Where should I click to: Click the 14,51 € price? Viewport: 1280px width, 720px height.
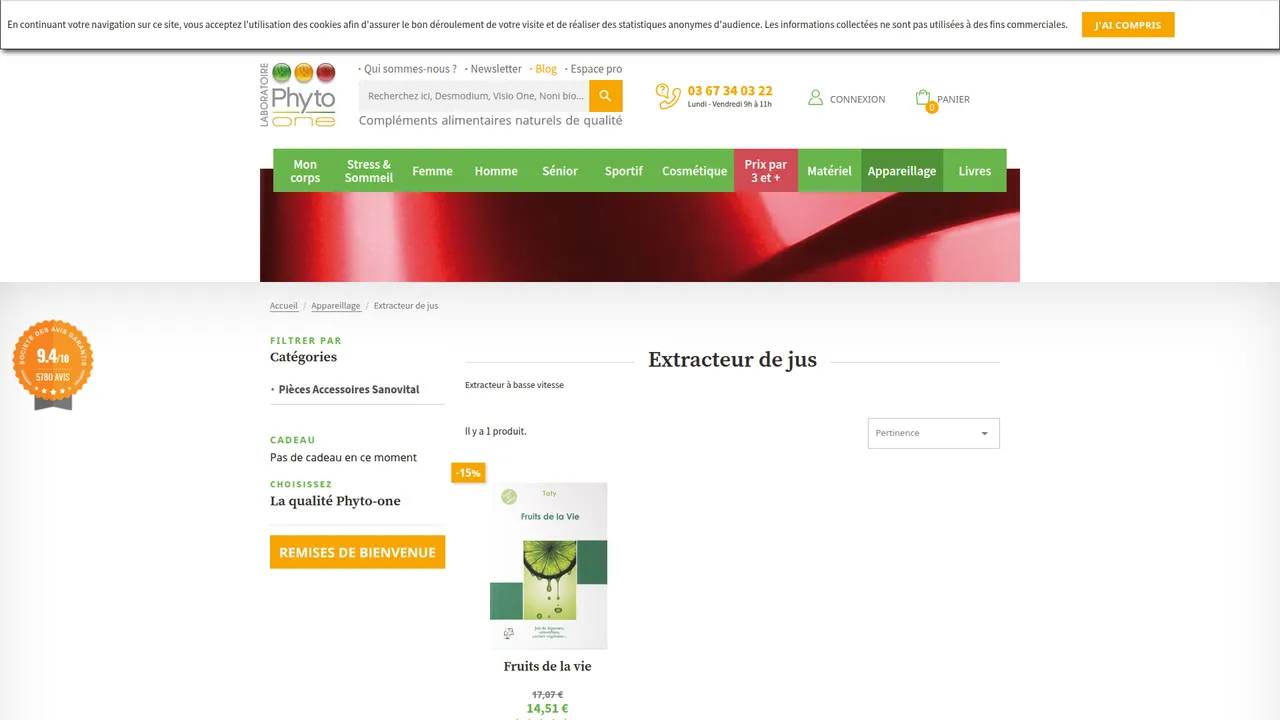pos(547,708)
